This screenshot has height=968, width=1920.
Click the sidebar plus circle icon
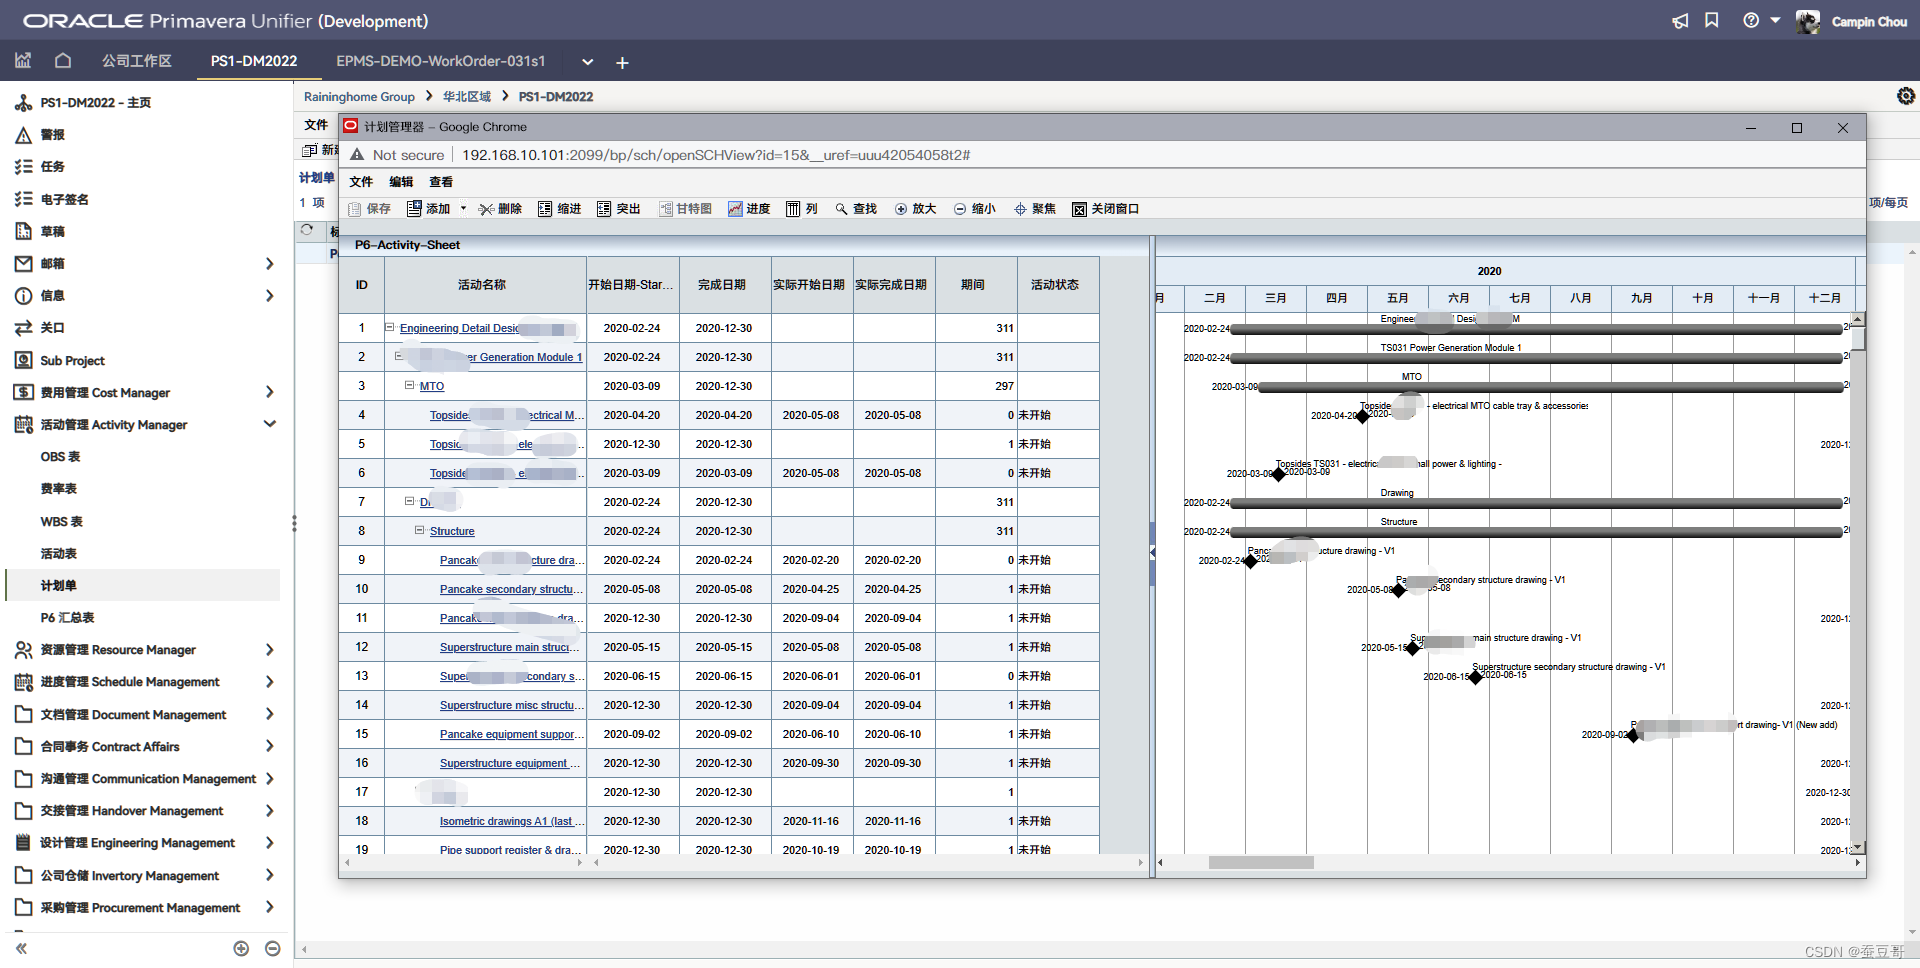241,948
